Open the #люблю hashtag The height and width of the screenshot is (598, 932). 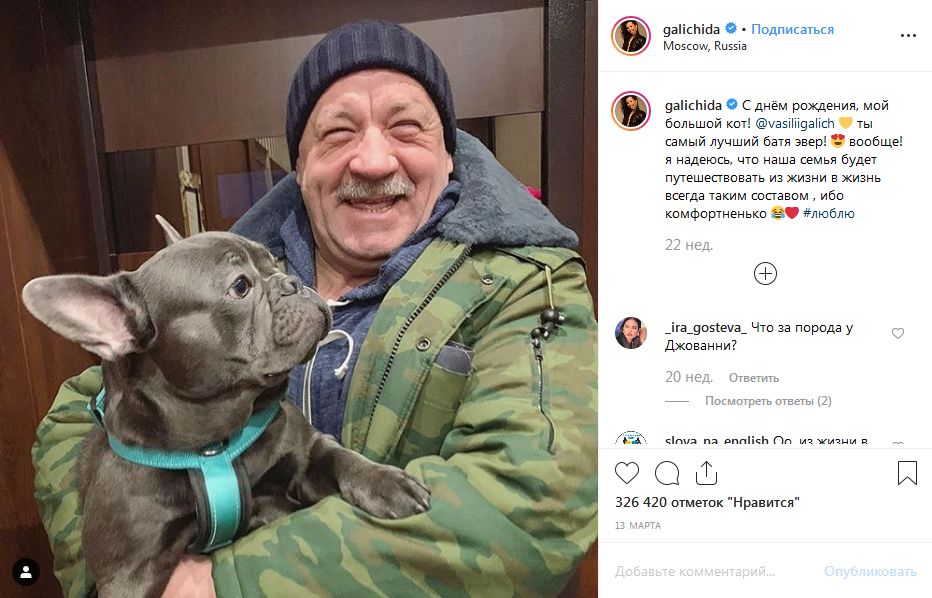[x=829, y=213]
